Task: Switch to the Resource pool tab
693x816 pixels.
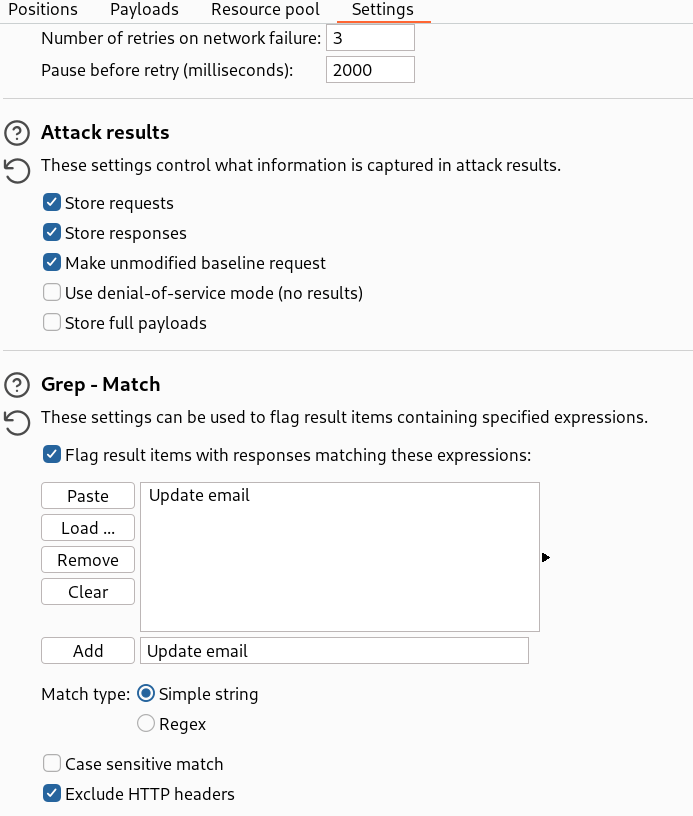Action: pyautogui.click(x=264, y=10)
